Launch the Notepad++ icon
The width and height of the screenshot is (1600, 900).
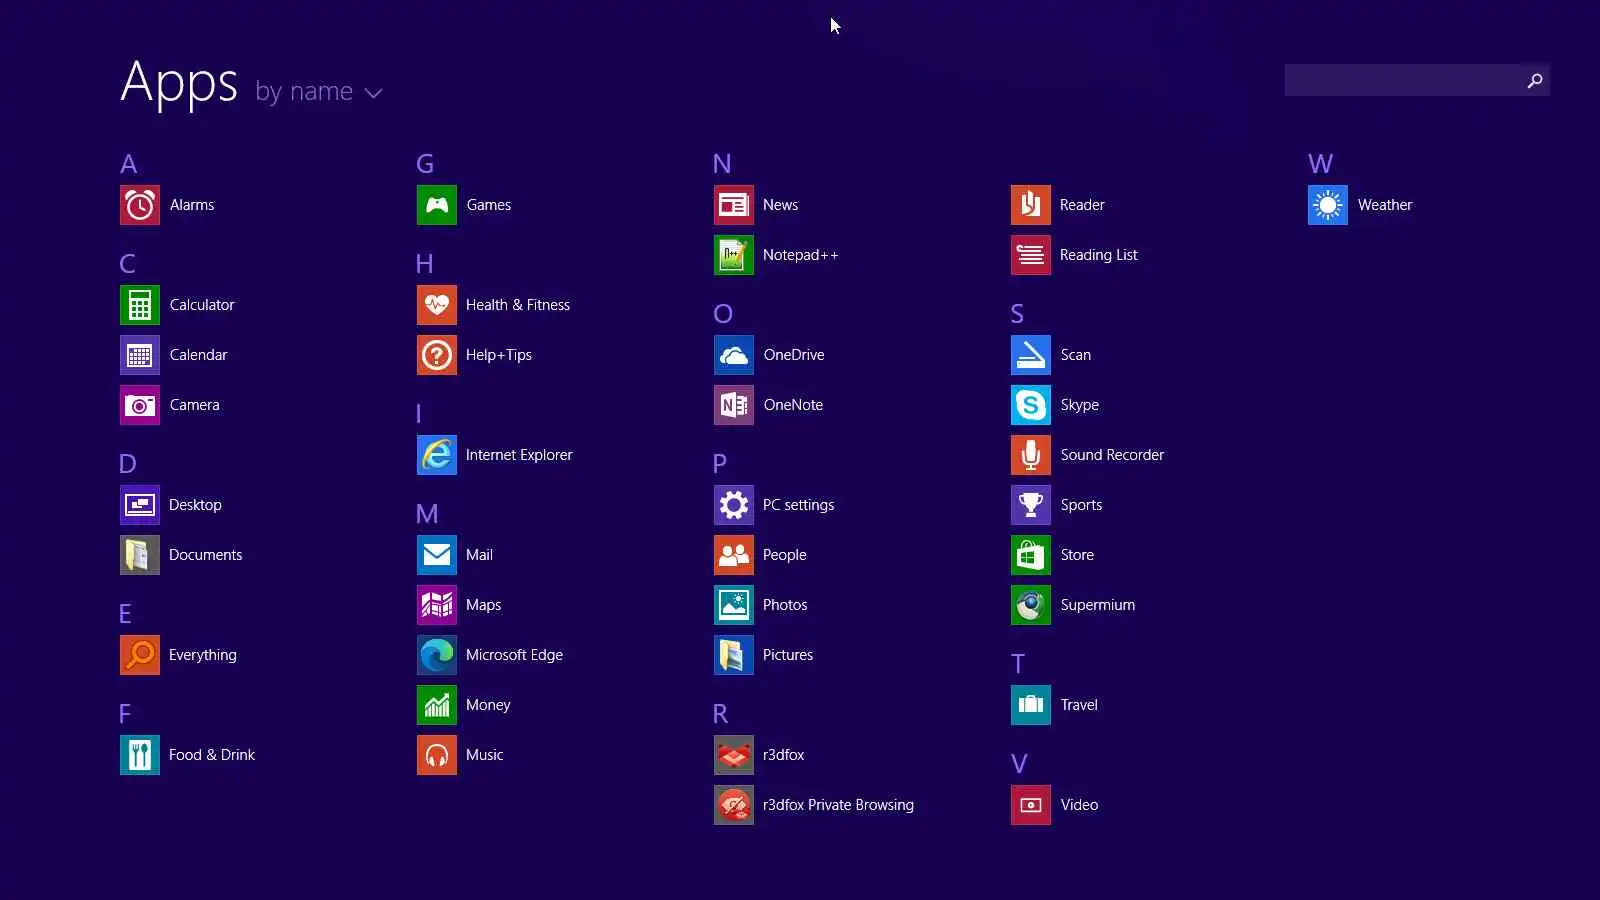[734, 255]
